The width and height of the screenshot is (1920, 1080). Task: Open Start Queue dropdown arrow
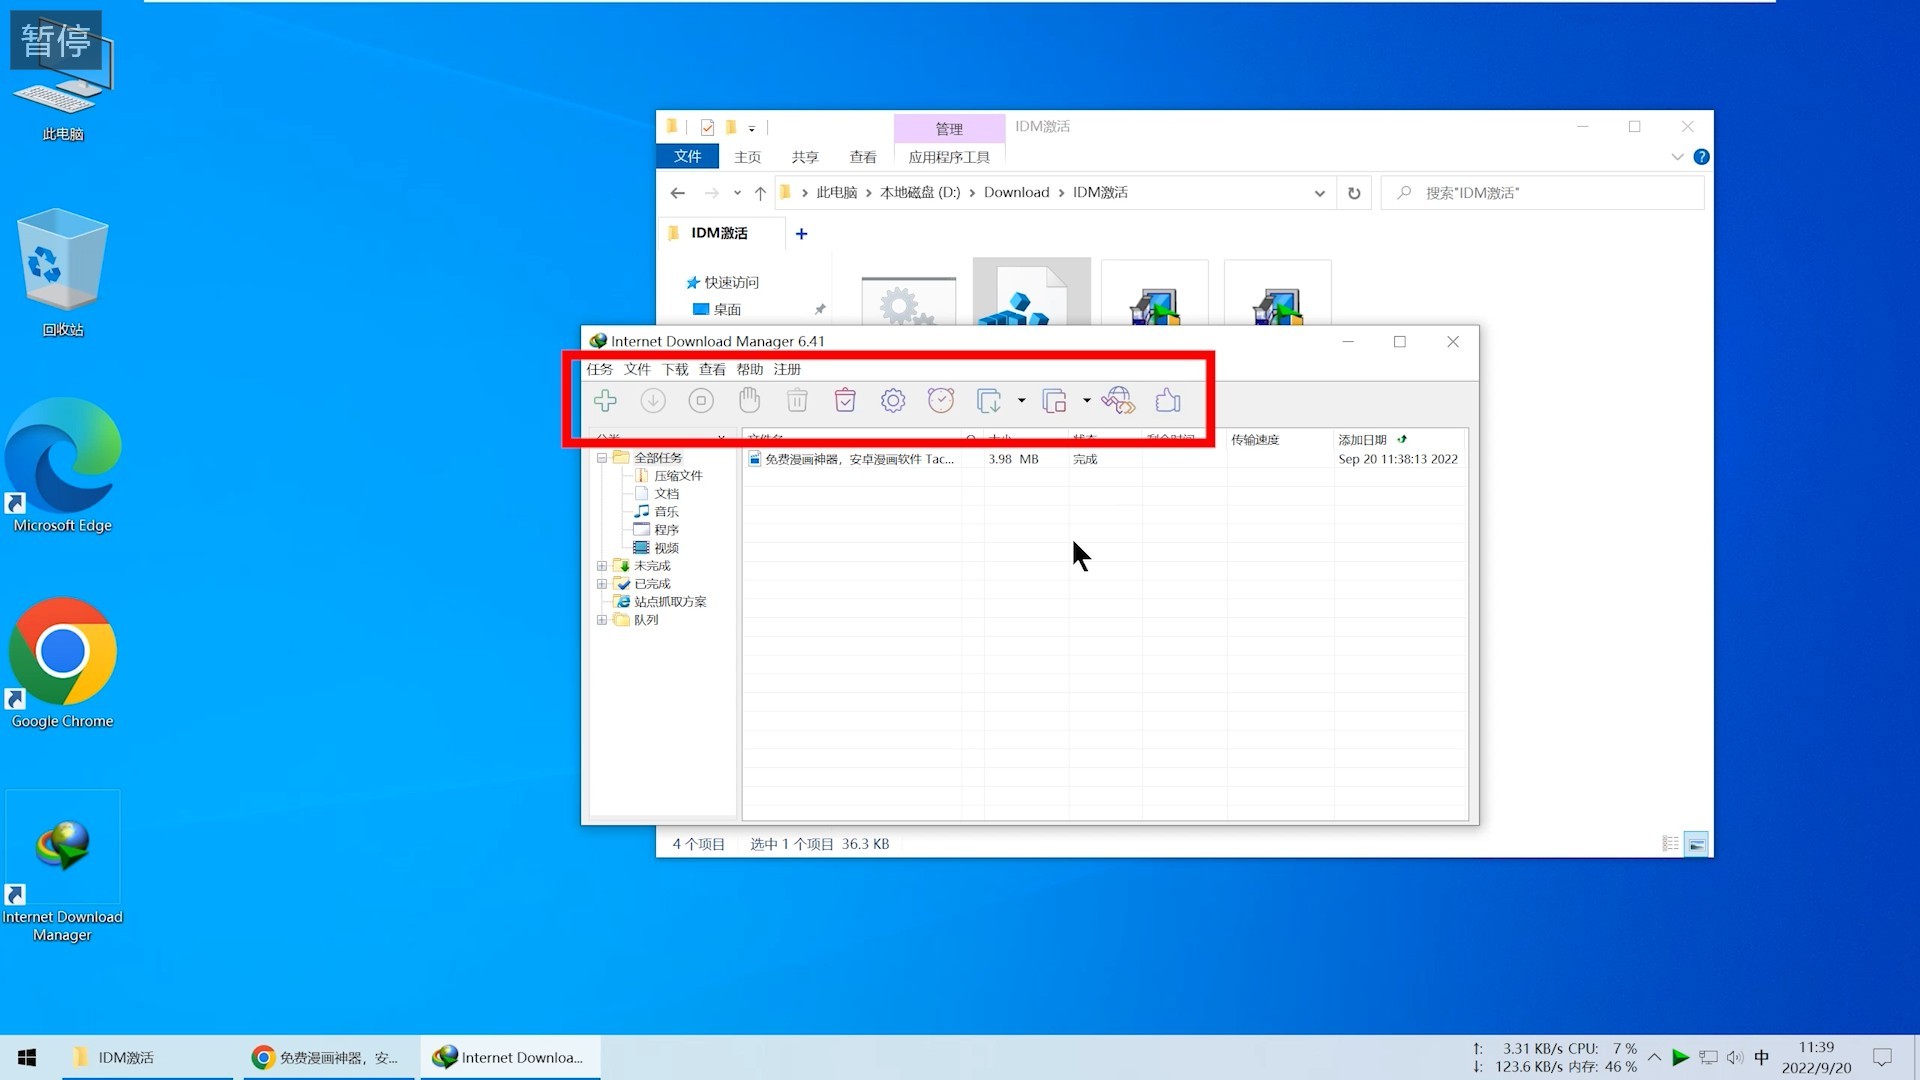tap(1021, 401)
